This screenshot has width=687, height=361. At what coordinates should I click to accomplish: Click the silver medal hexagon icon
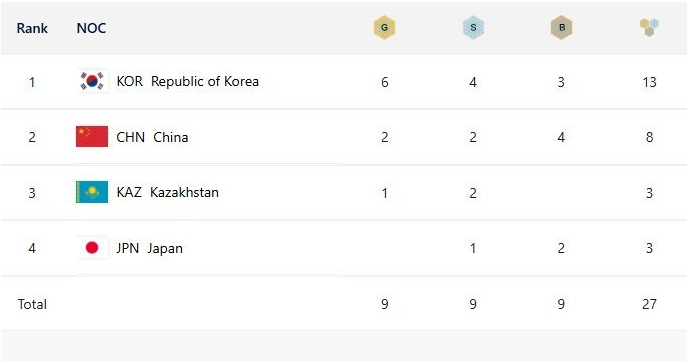tap(473, 28)
